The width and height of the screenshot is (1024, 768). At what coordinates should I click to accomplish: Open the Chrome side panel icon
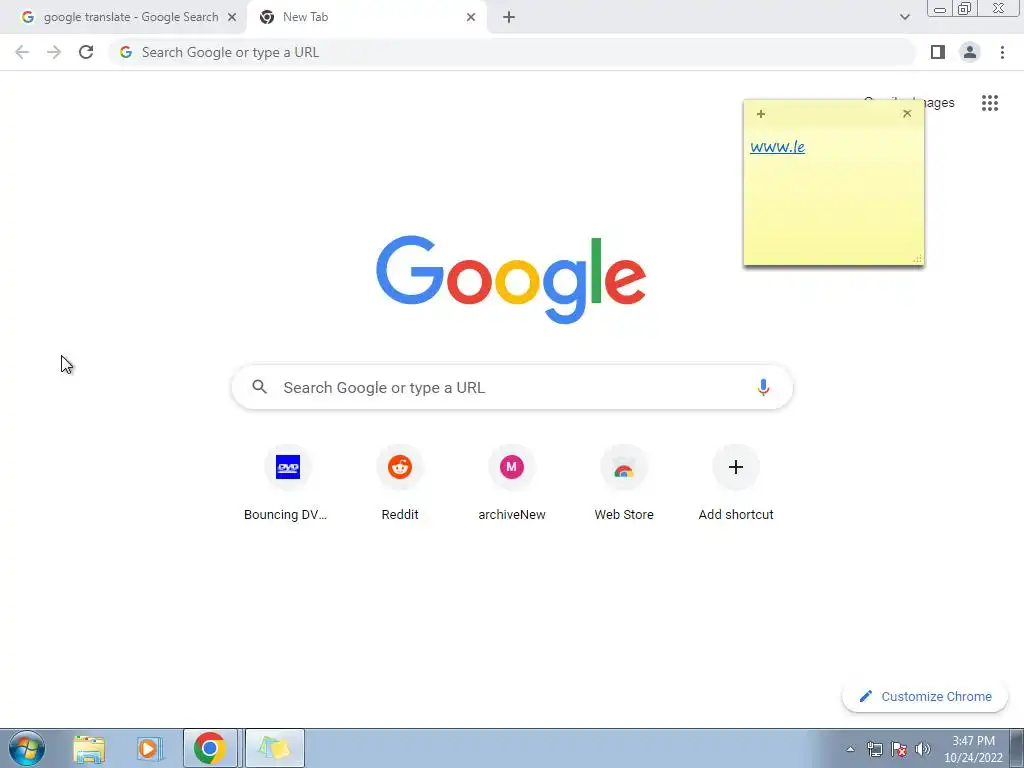pos(938,52)
